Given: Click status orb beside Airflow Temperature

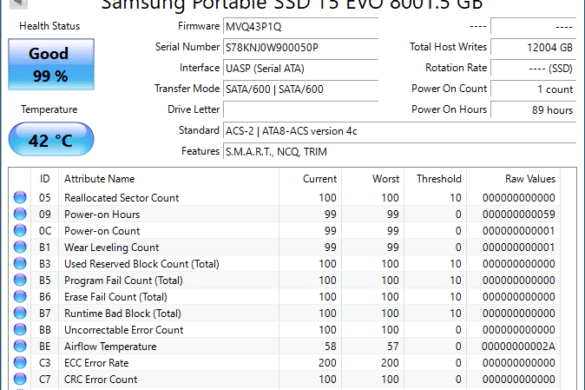Looking at the screenshot, I should coord(20,346).
